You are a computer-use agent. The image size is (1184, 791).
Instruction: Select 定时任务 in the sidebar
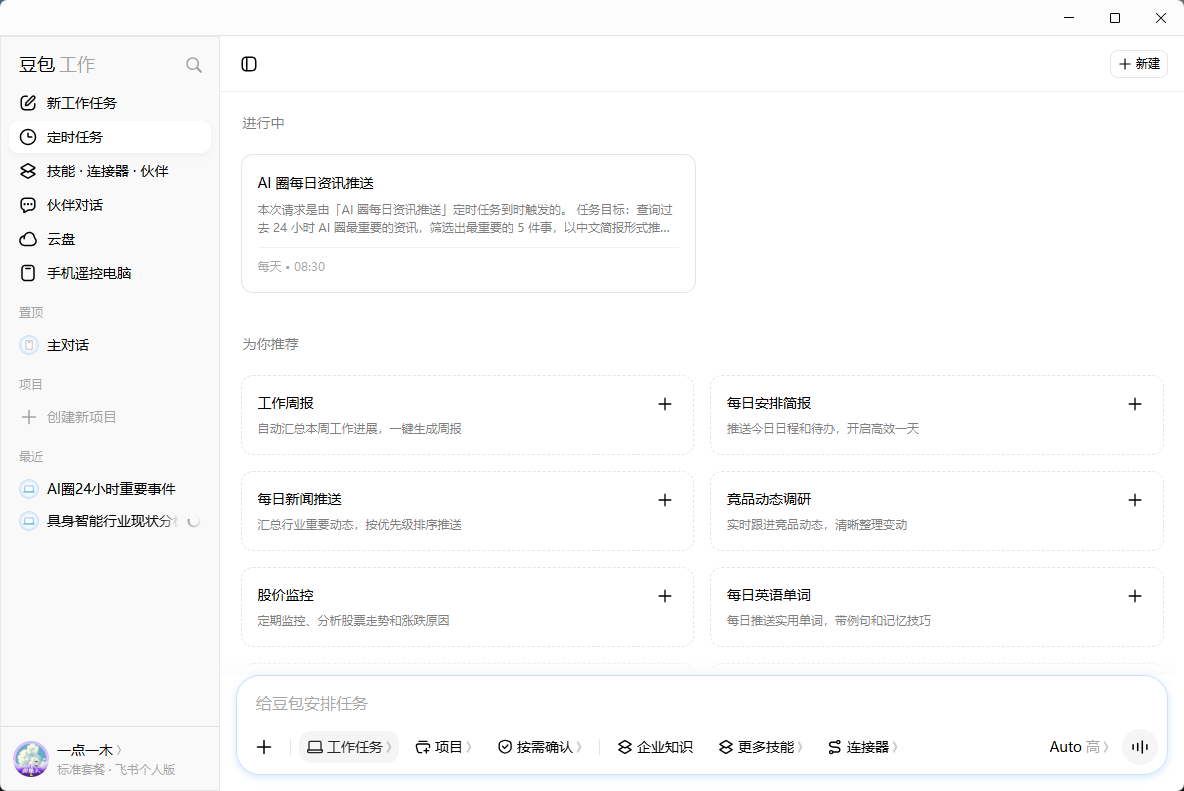coord(109,137)
